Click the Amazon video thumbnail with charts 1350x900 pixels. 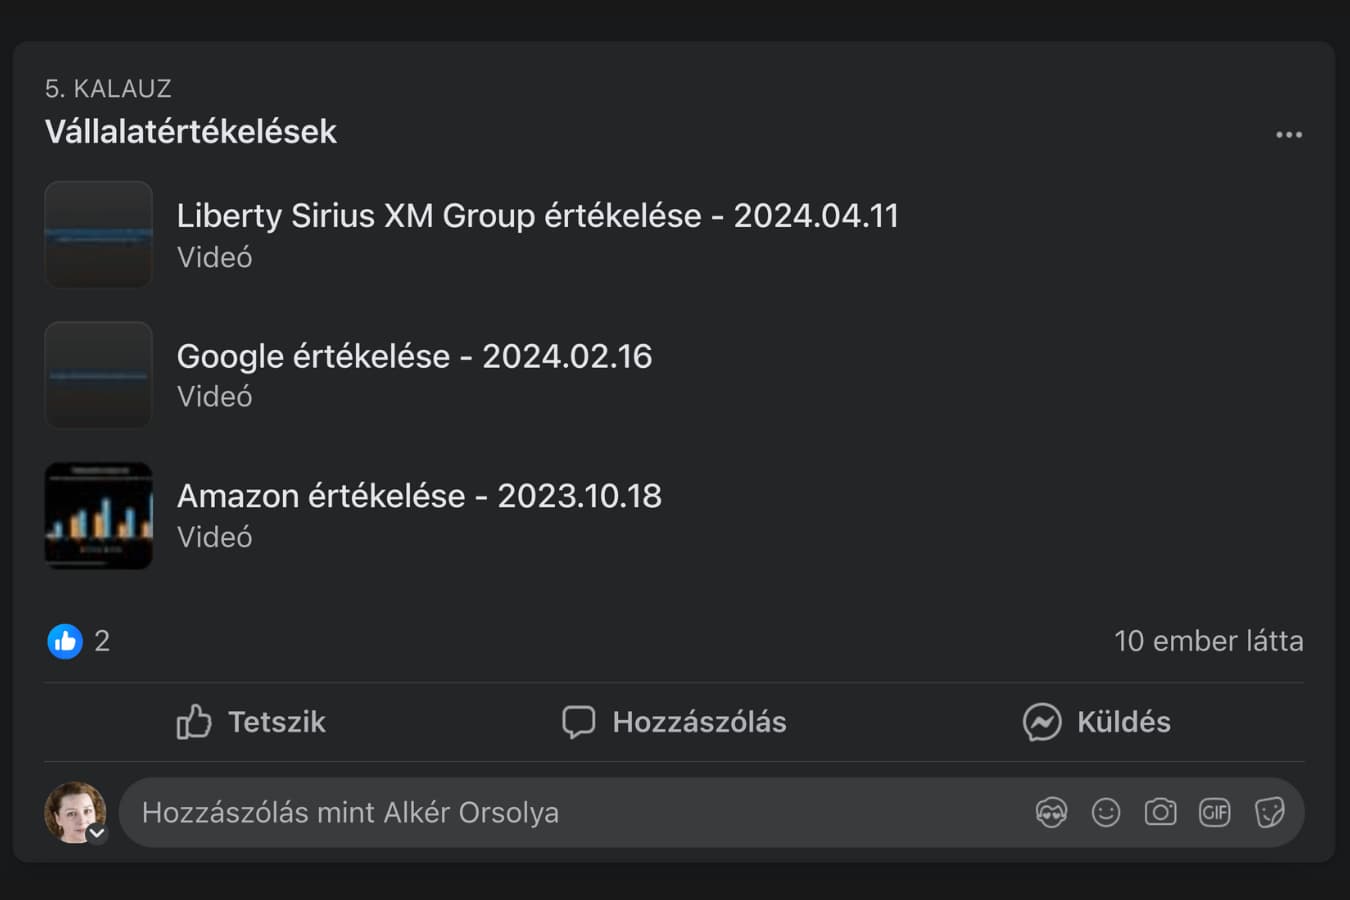98,516
